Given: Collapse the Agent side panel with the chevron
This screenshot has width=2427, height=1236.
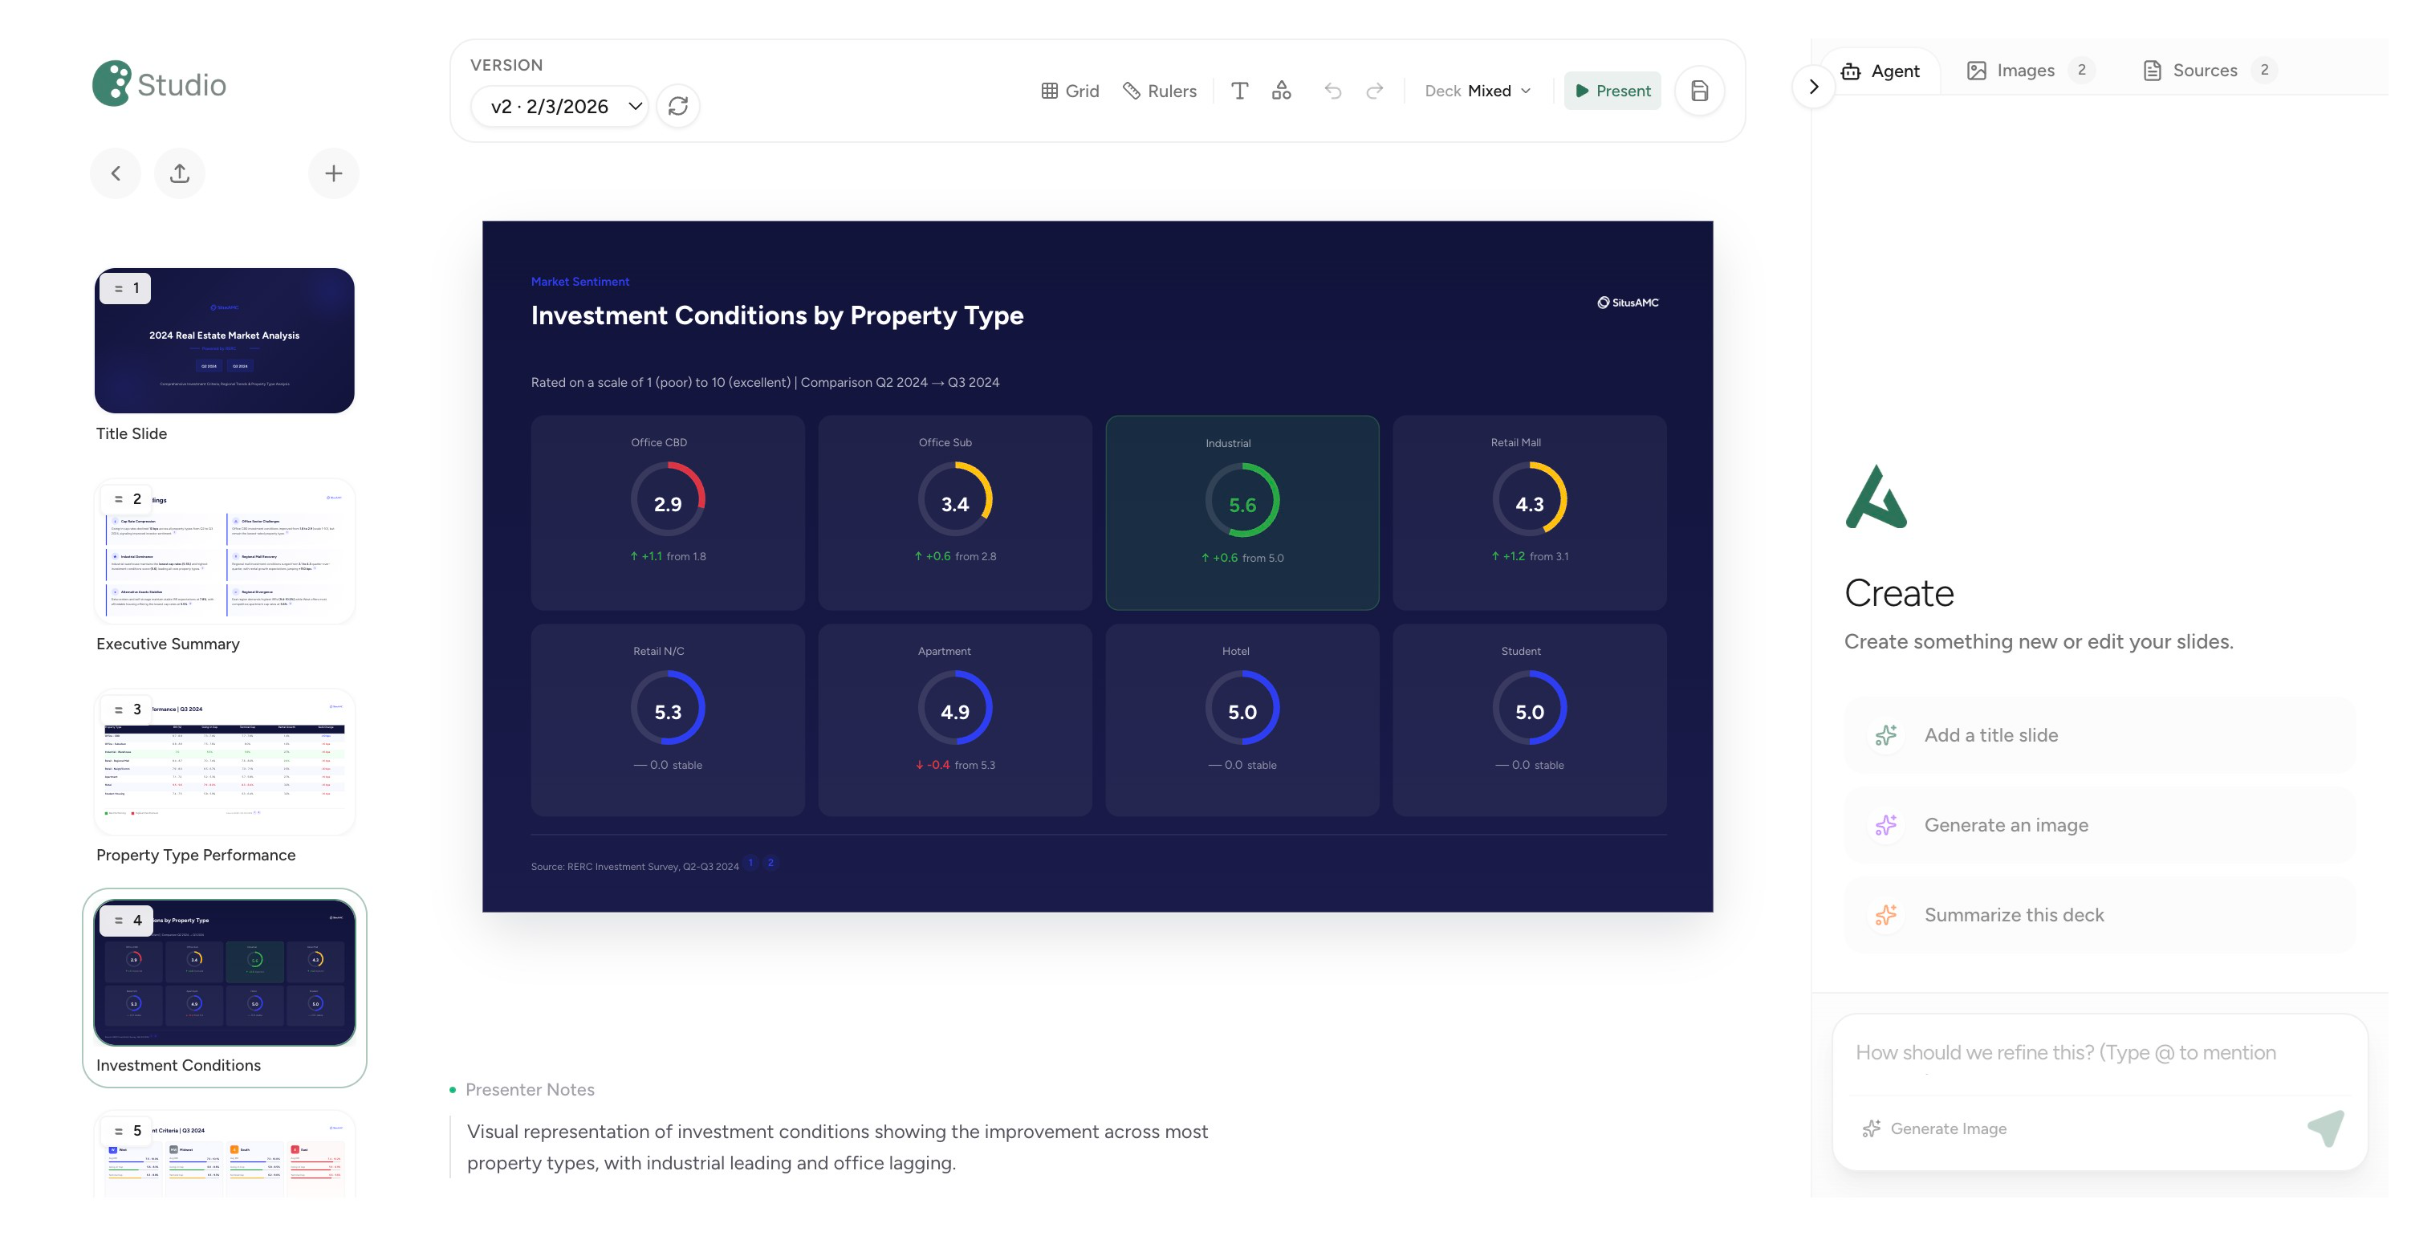Looking at the screenshot, I should pyautogui.click(x=1813, y=87).
